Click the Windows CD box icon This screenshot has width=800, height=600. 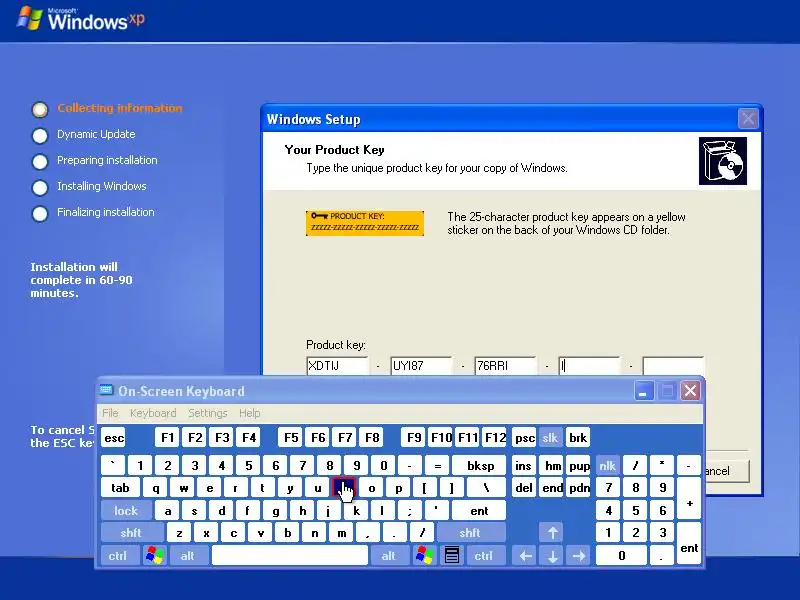722,161
